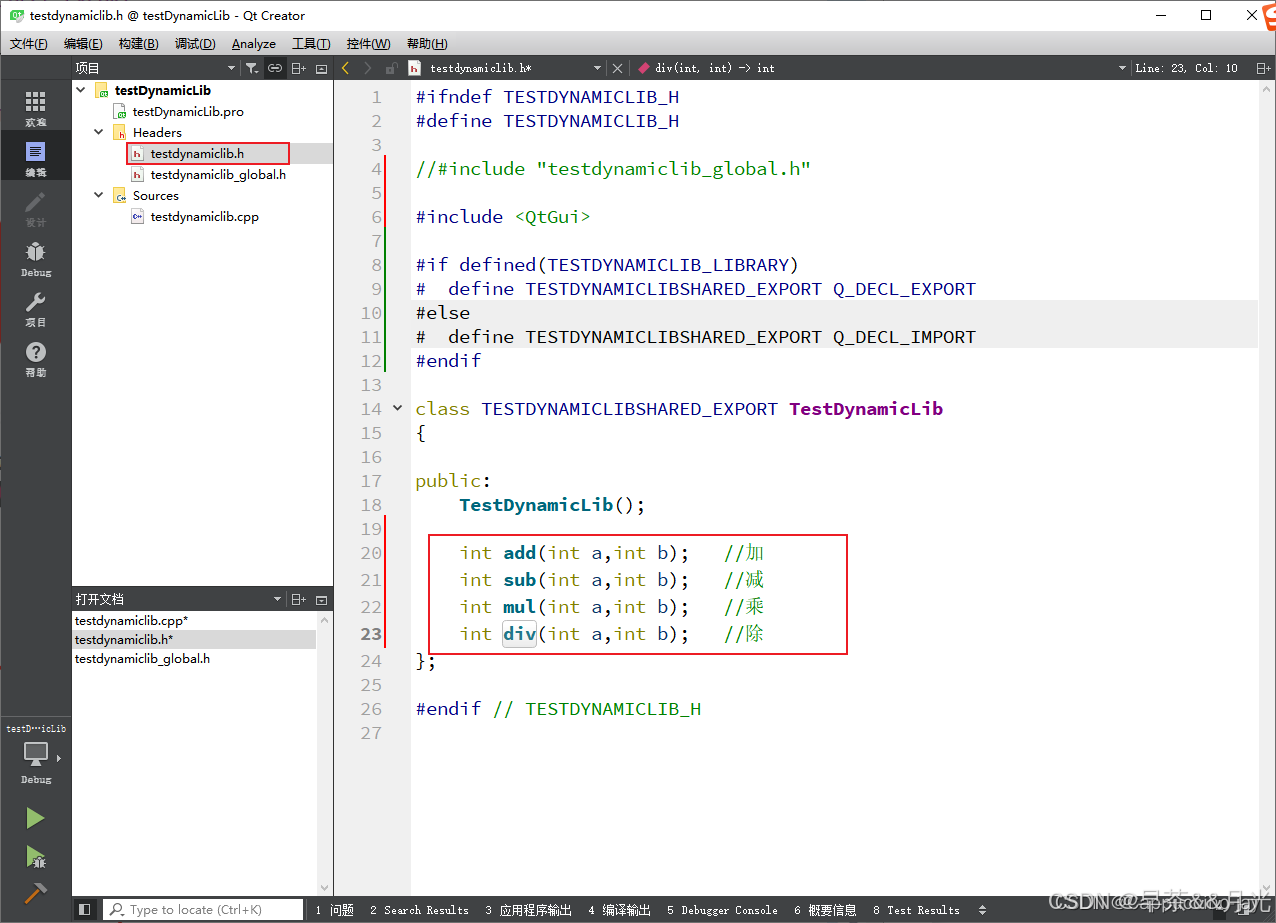Screen dimensions: 1276x923
Task: Open the 1 问题 output pane
Action: 335,910
